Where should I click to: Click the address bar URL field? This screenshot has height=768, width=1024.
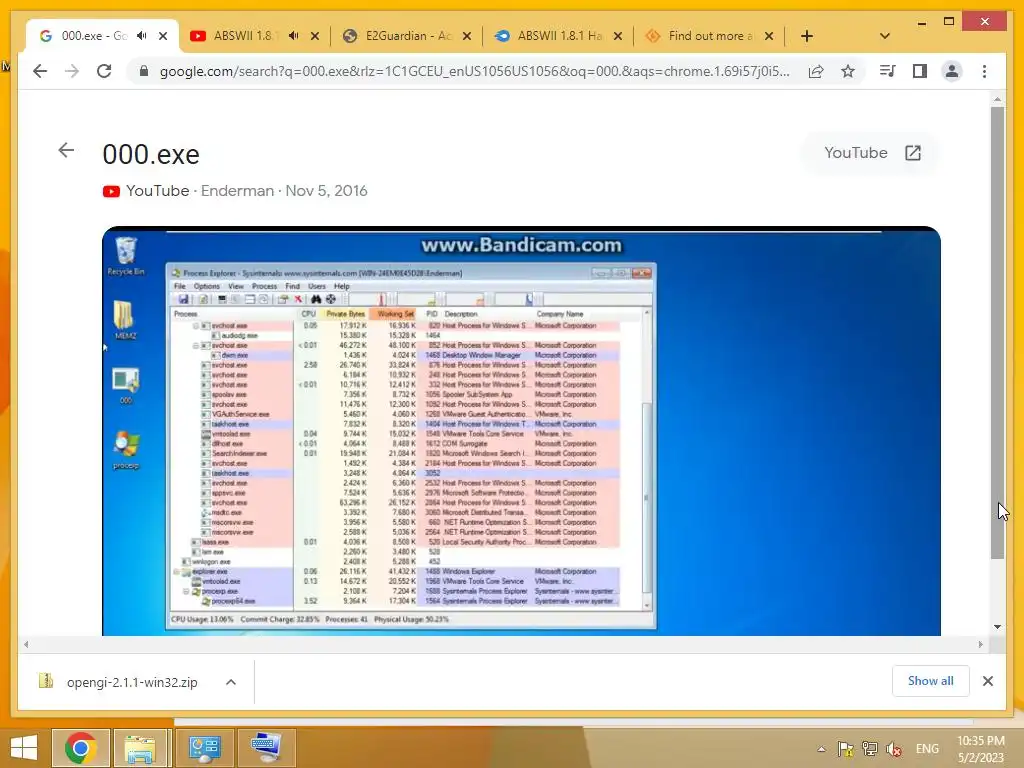tap(475, 71)
